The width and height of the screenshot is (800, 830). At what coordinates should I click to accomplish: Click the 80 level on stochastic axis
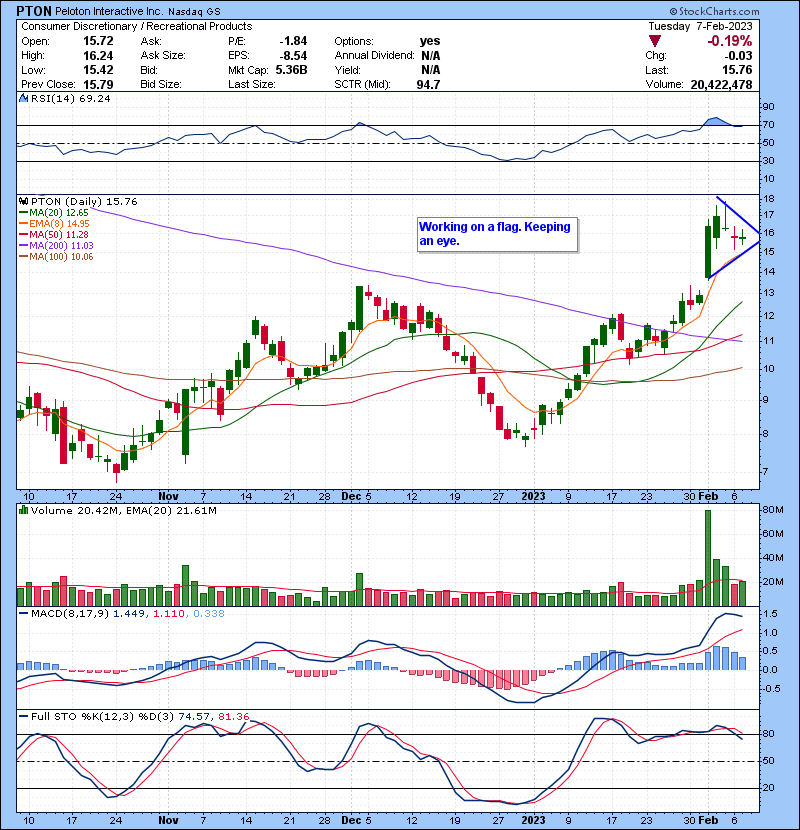768,734
